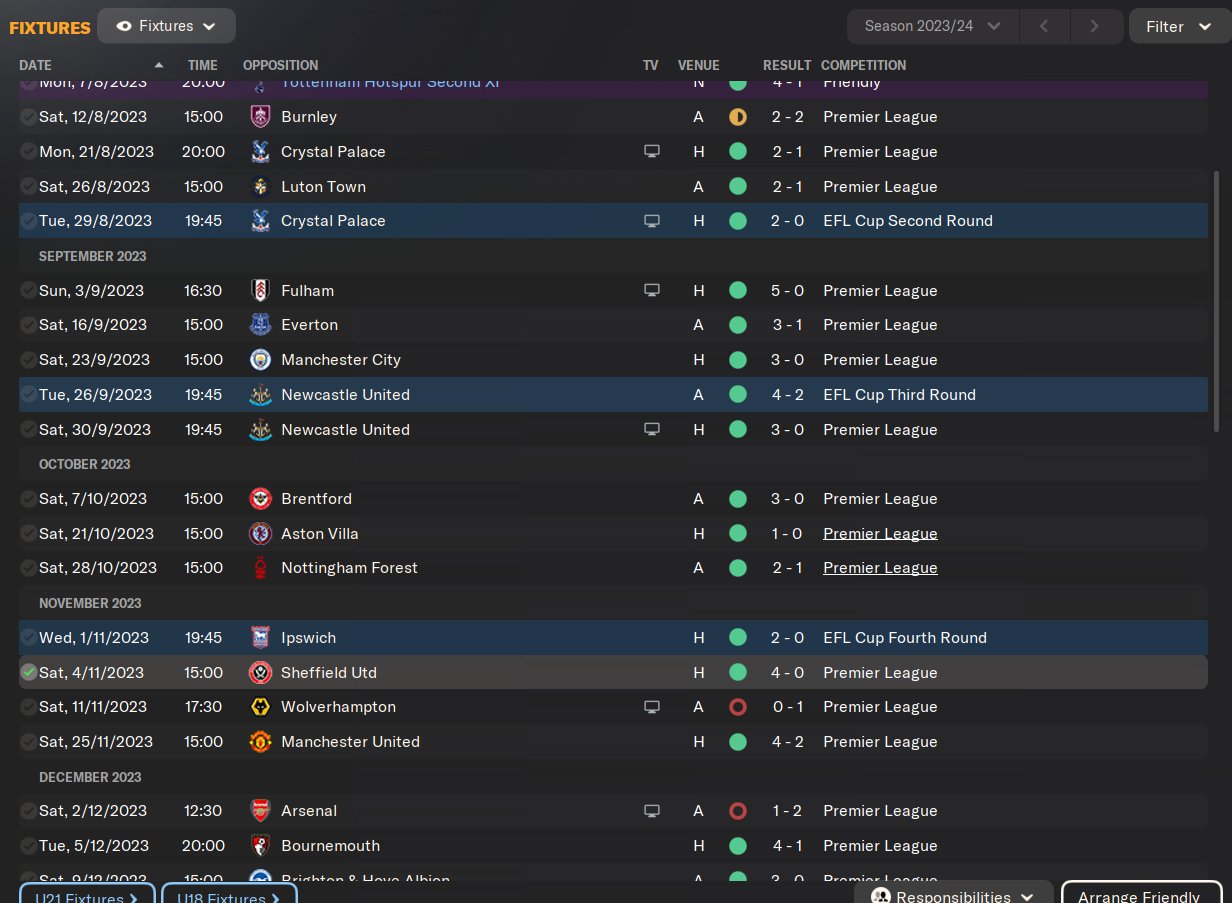The height and width of the screenshot is (903, 1232).
Task: Click the Fulham club crest
Action: pos(260,291)
